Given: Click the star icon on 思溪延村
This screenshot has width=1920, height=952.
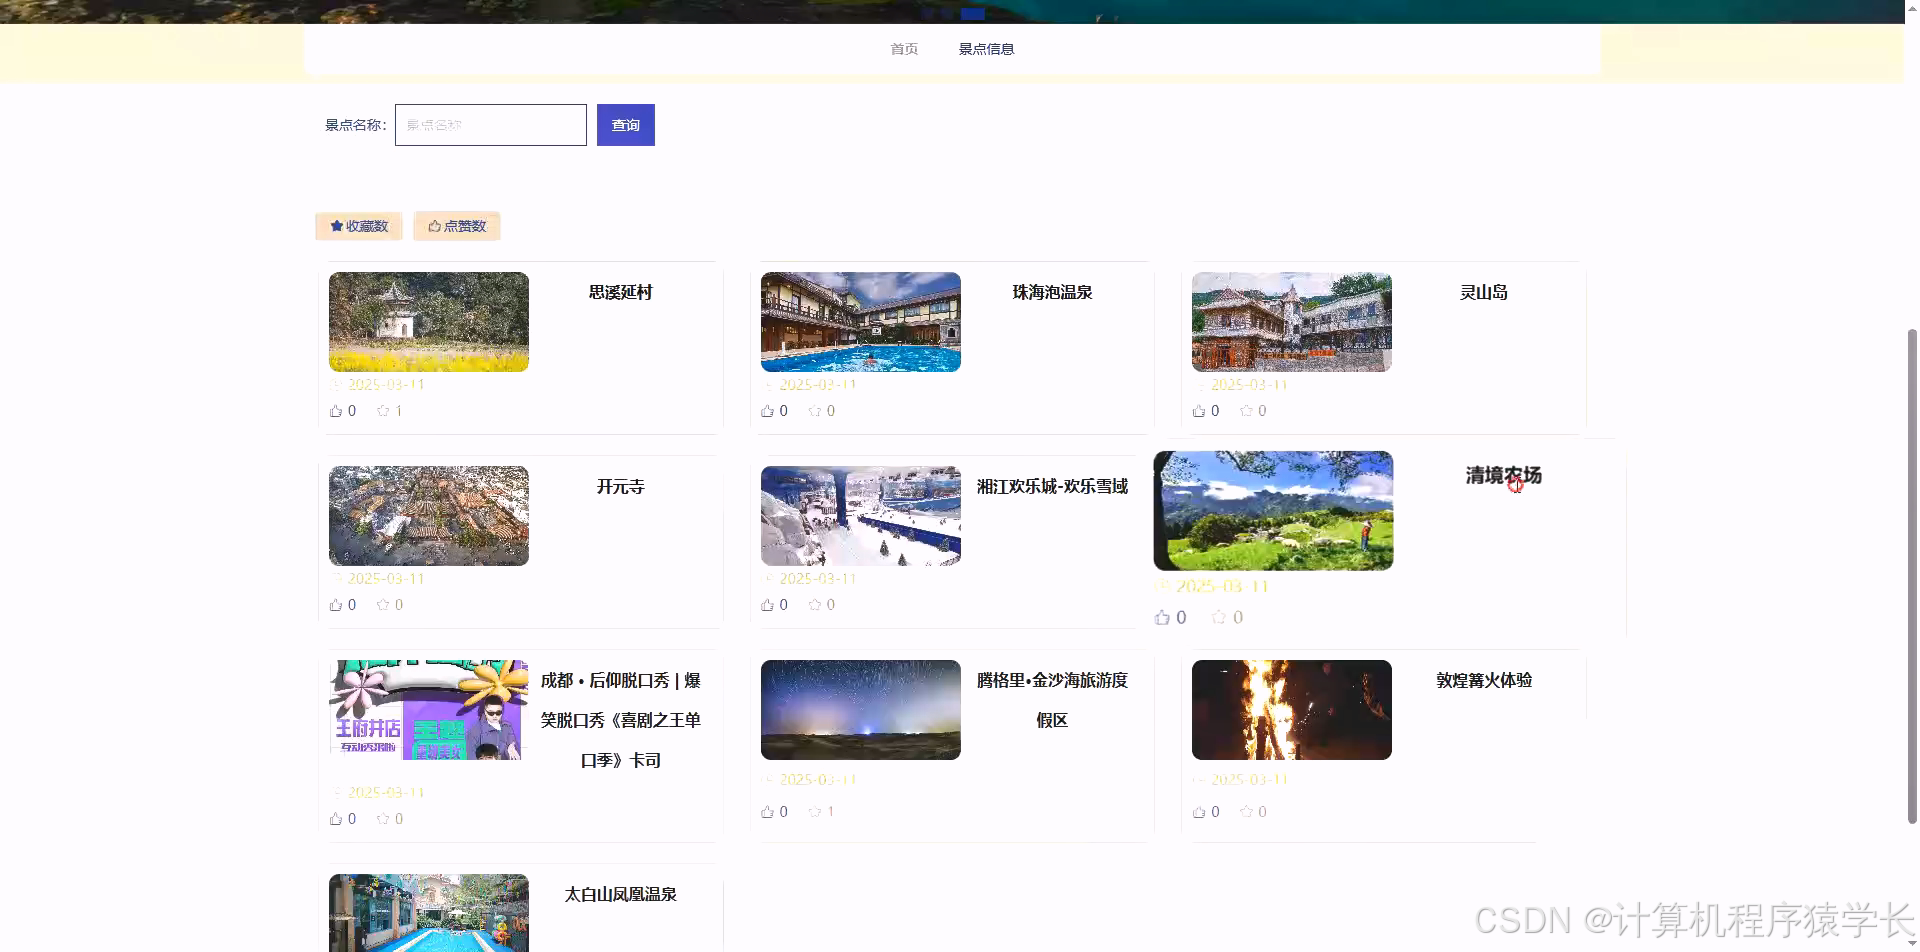Looking at the screenshot, I should pos(383,410).
